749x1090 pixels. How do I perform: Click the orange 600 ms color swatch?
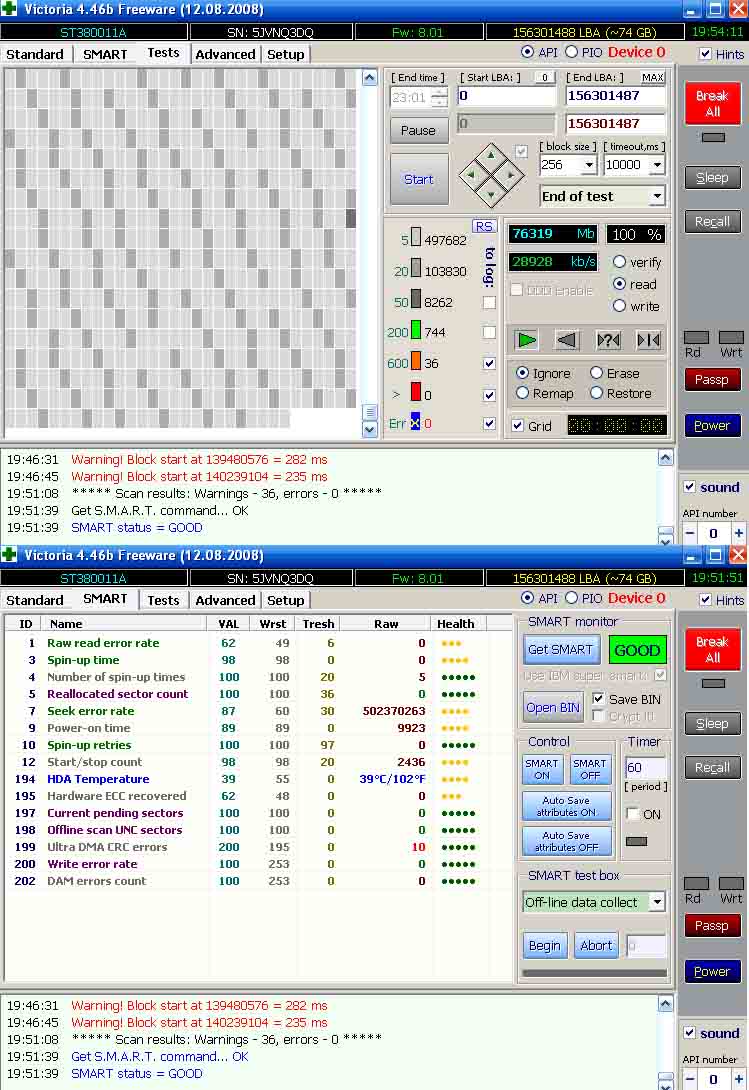(x=416, y=361)
